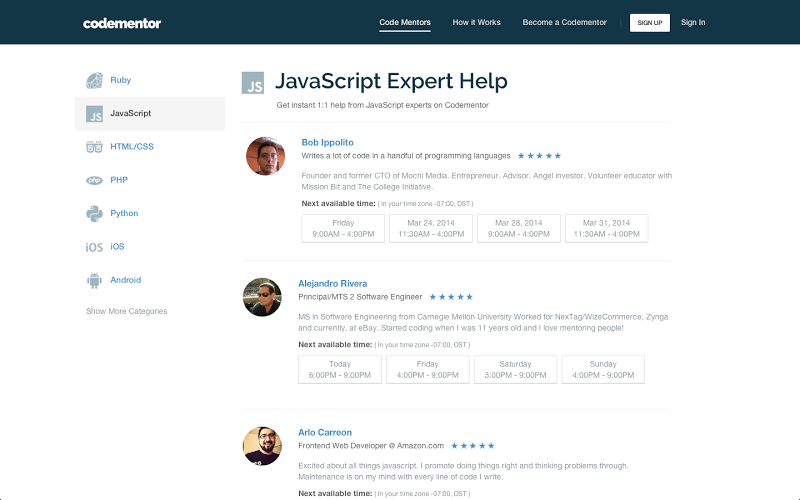Choose Bob's Mar 31, 2014 time slot
The image size is (800, 500).
click(607, 229)
